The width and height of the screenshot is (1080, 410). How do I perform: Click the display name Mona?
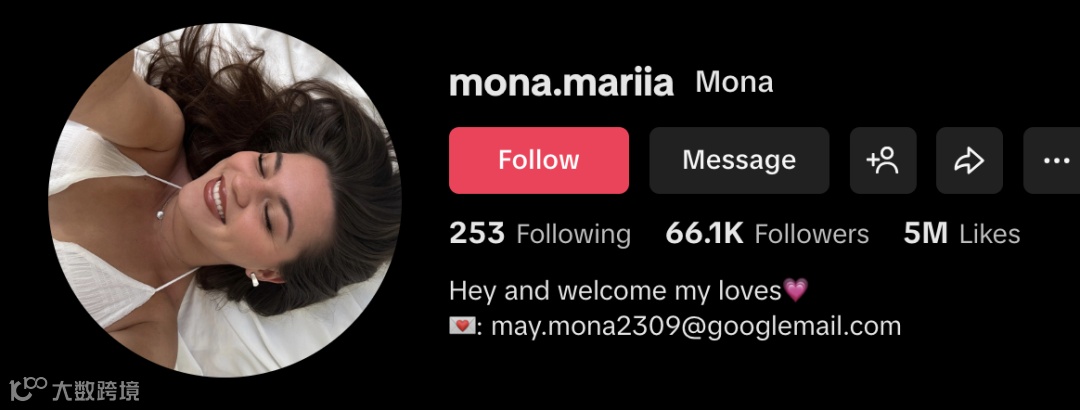734,82
